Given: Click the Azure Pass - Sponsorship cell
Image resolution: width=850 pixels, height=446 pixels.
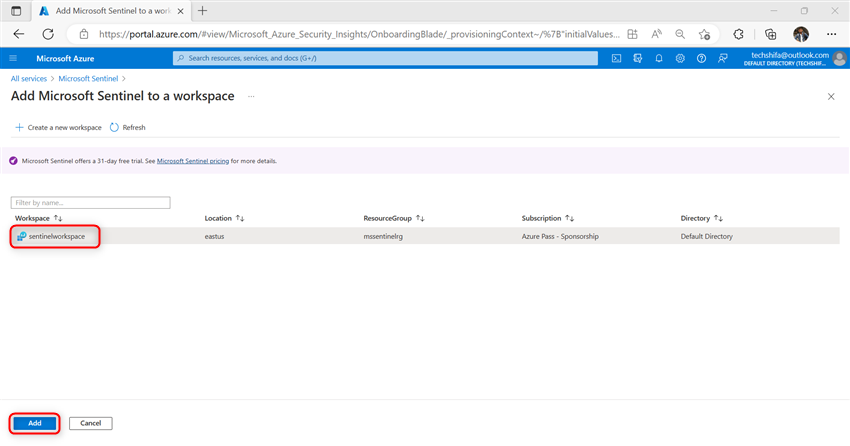Looking at the screenshot, I should (x=560, y=236).
